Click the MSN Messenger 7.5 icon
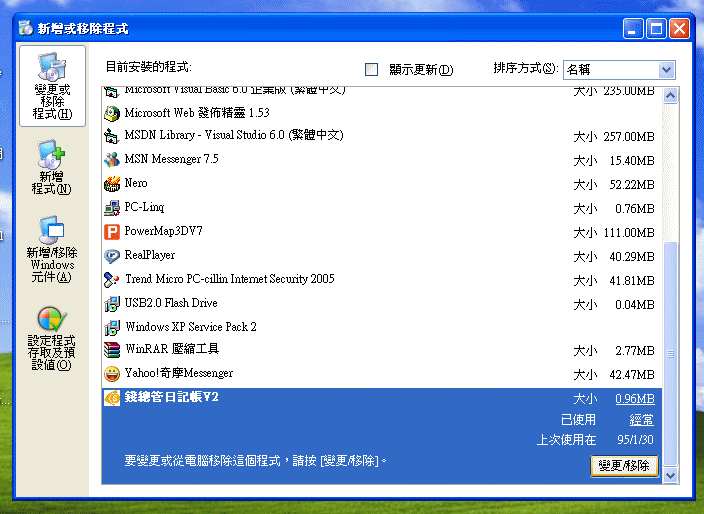704x514 pixels. pyautogui.click(x=112, y=160)
